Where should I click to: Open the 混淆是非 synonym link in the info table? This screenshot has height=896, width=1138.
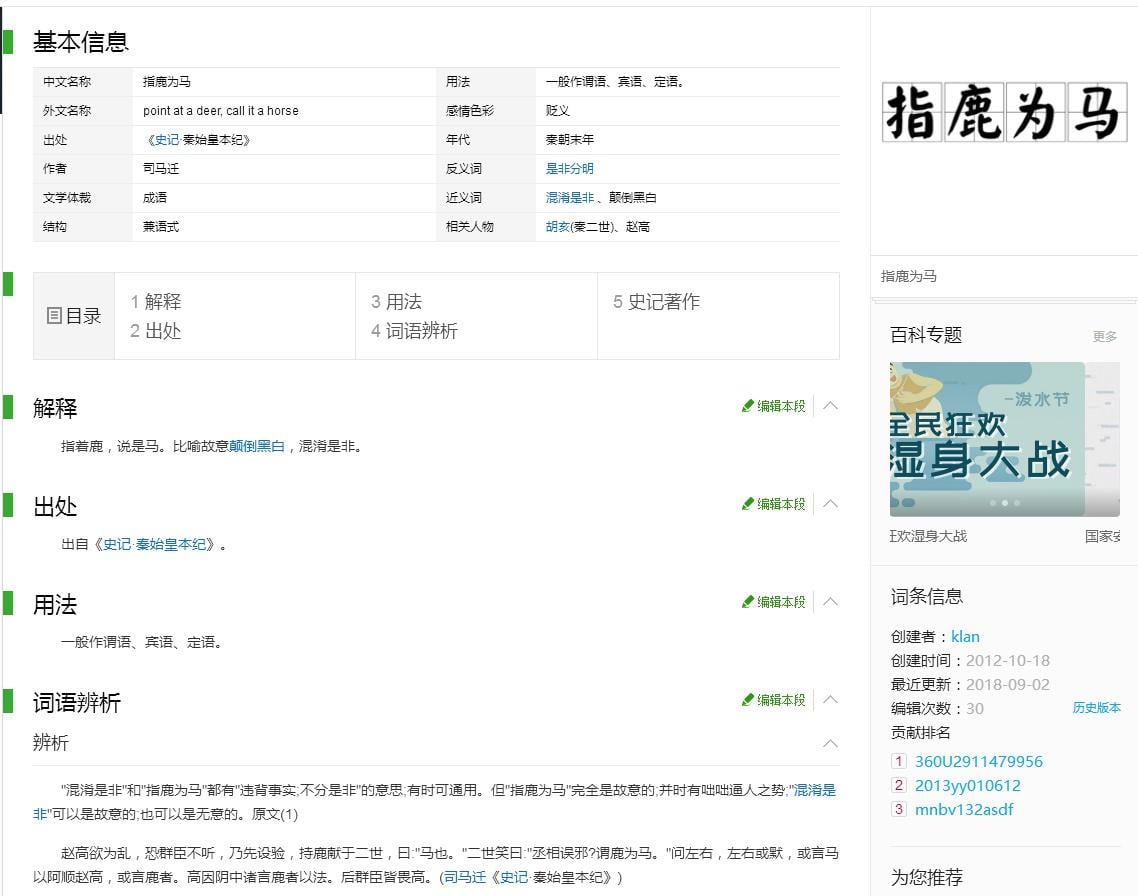570,197
